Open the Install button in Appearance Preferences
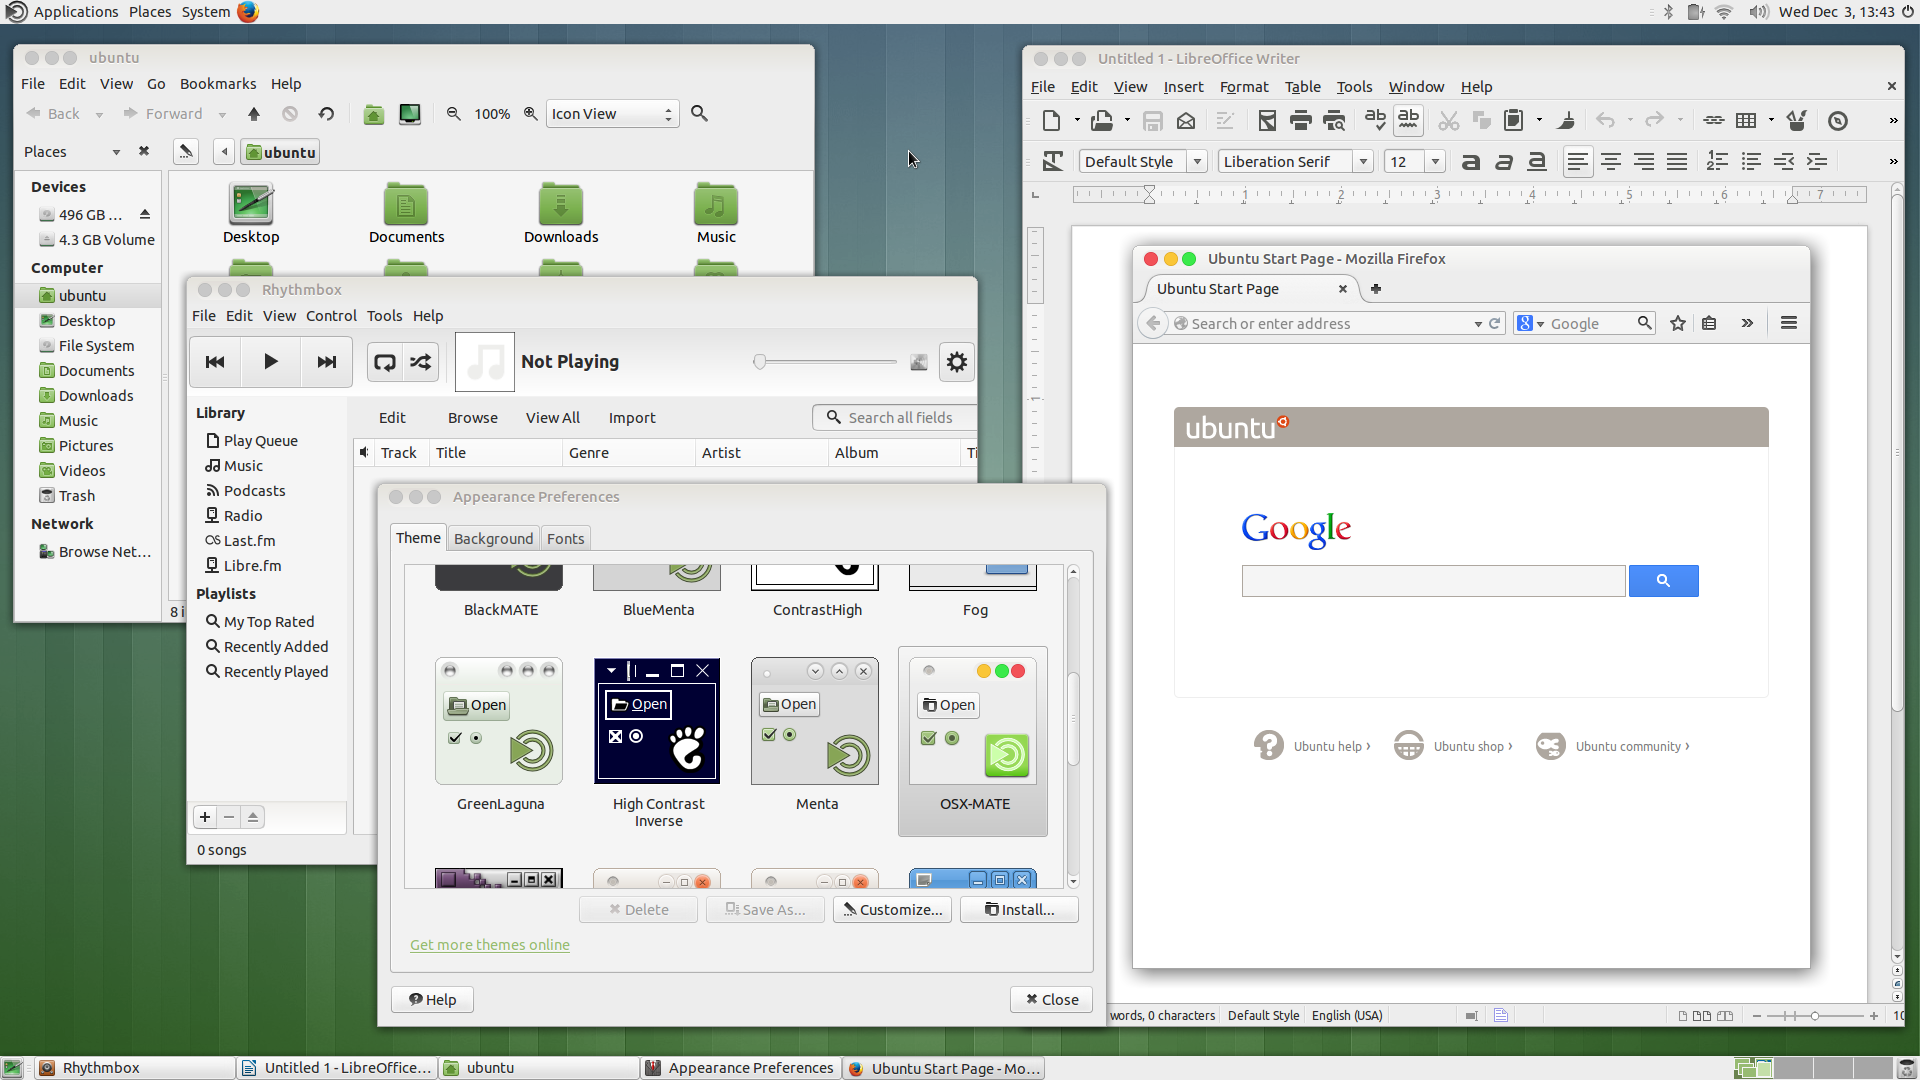1920x1080 pixels. (1019, 909)
